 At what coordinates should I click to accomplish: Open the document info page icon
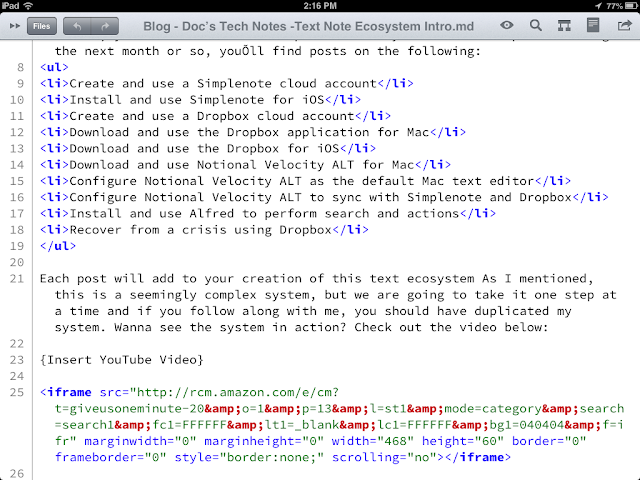(x=593, y=25)
